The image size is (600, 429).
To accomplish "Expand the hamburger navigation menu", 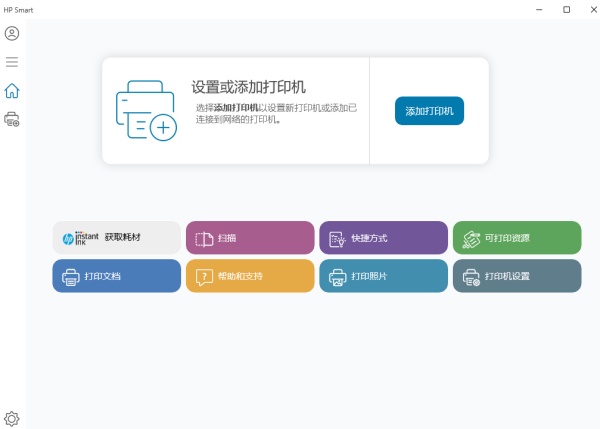I will pyautogui.click(x=12, y=62).
